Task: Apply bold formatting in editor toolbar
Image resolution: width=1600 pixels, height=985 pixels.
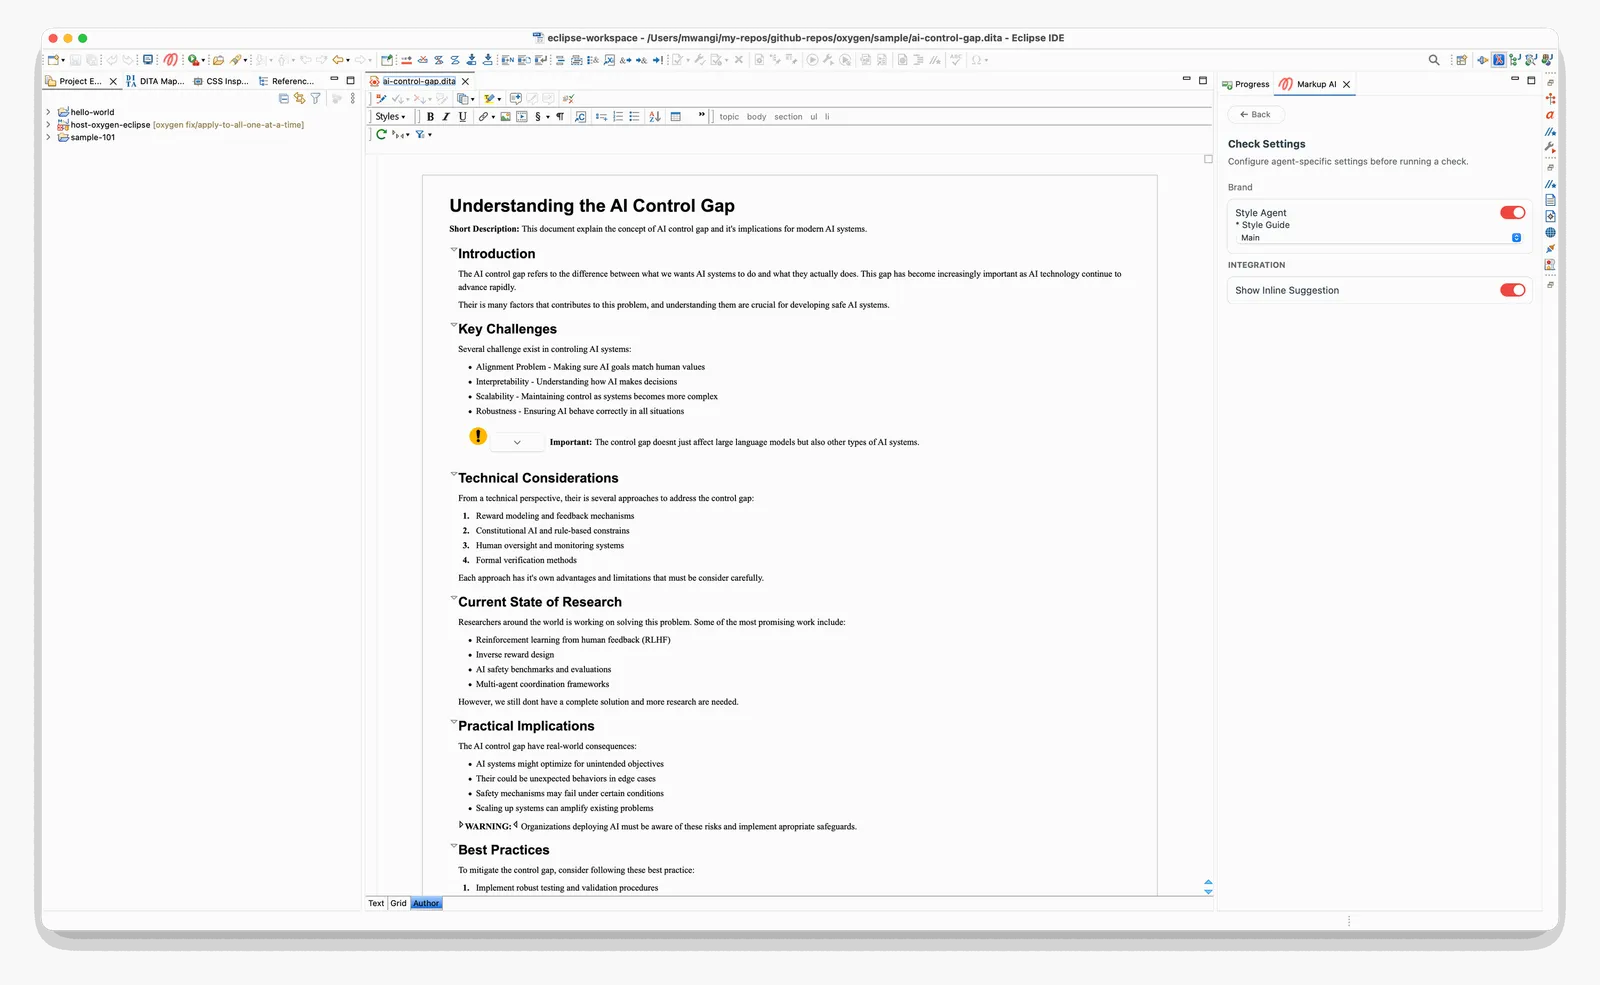Action: click(x=430, y=117)
